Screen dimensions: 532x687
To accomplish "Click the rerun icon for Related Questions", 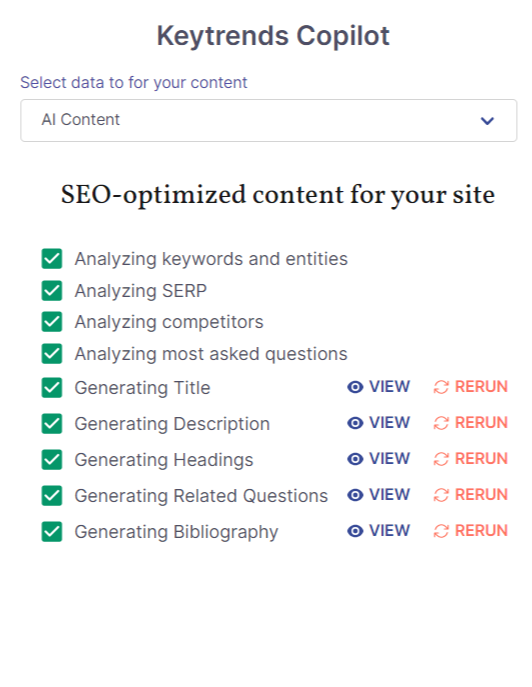I will [x=441, y=495].
